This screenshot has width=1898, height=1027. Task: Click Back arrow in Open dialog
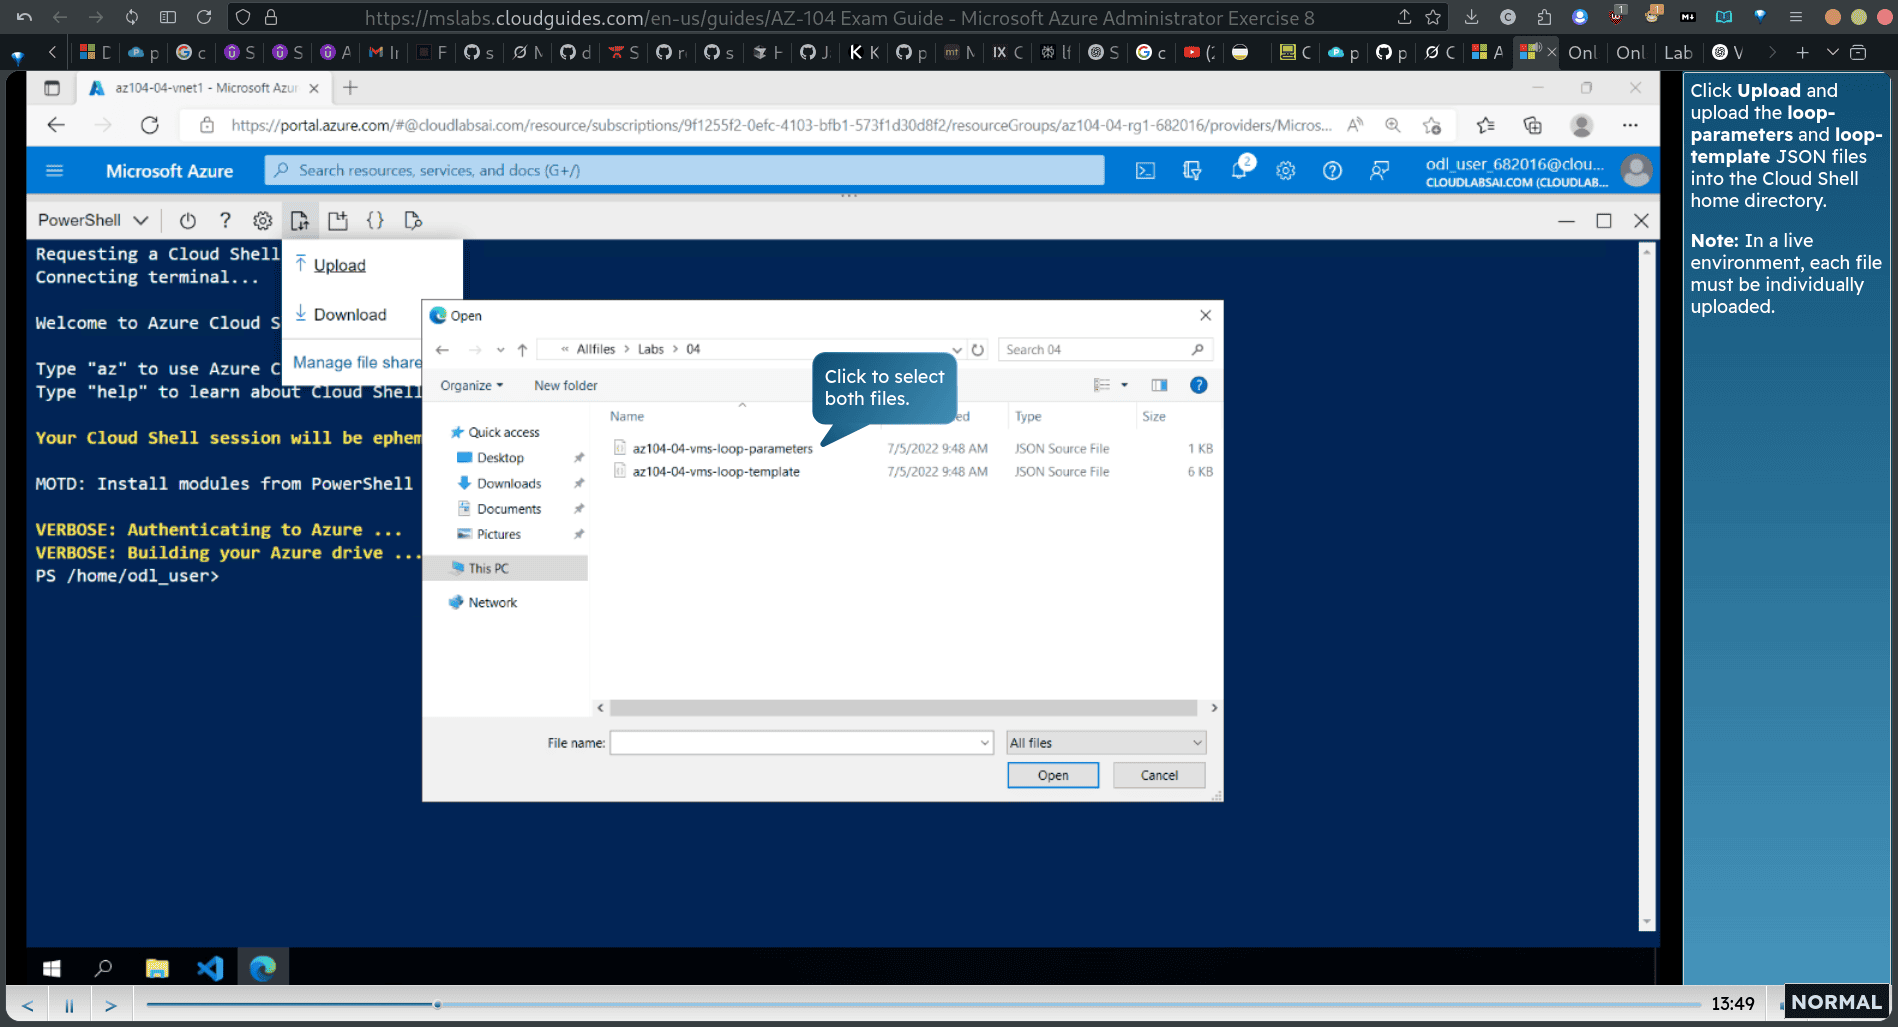pos(442,350)
